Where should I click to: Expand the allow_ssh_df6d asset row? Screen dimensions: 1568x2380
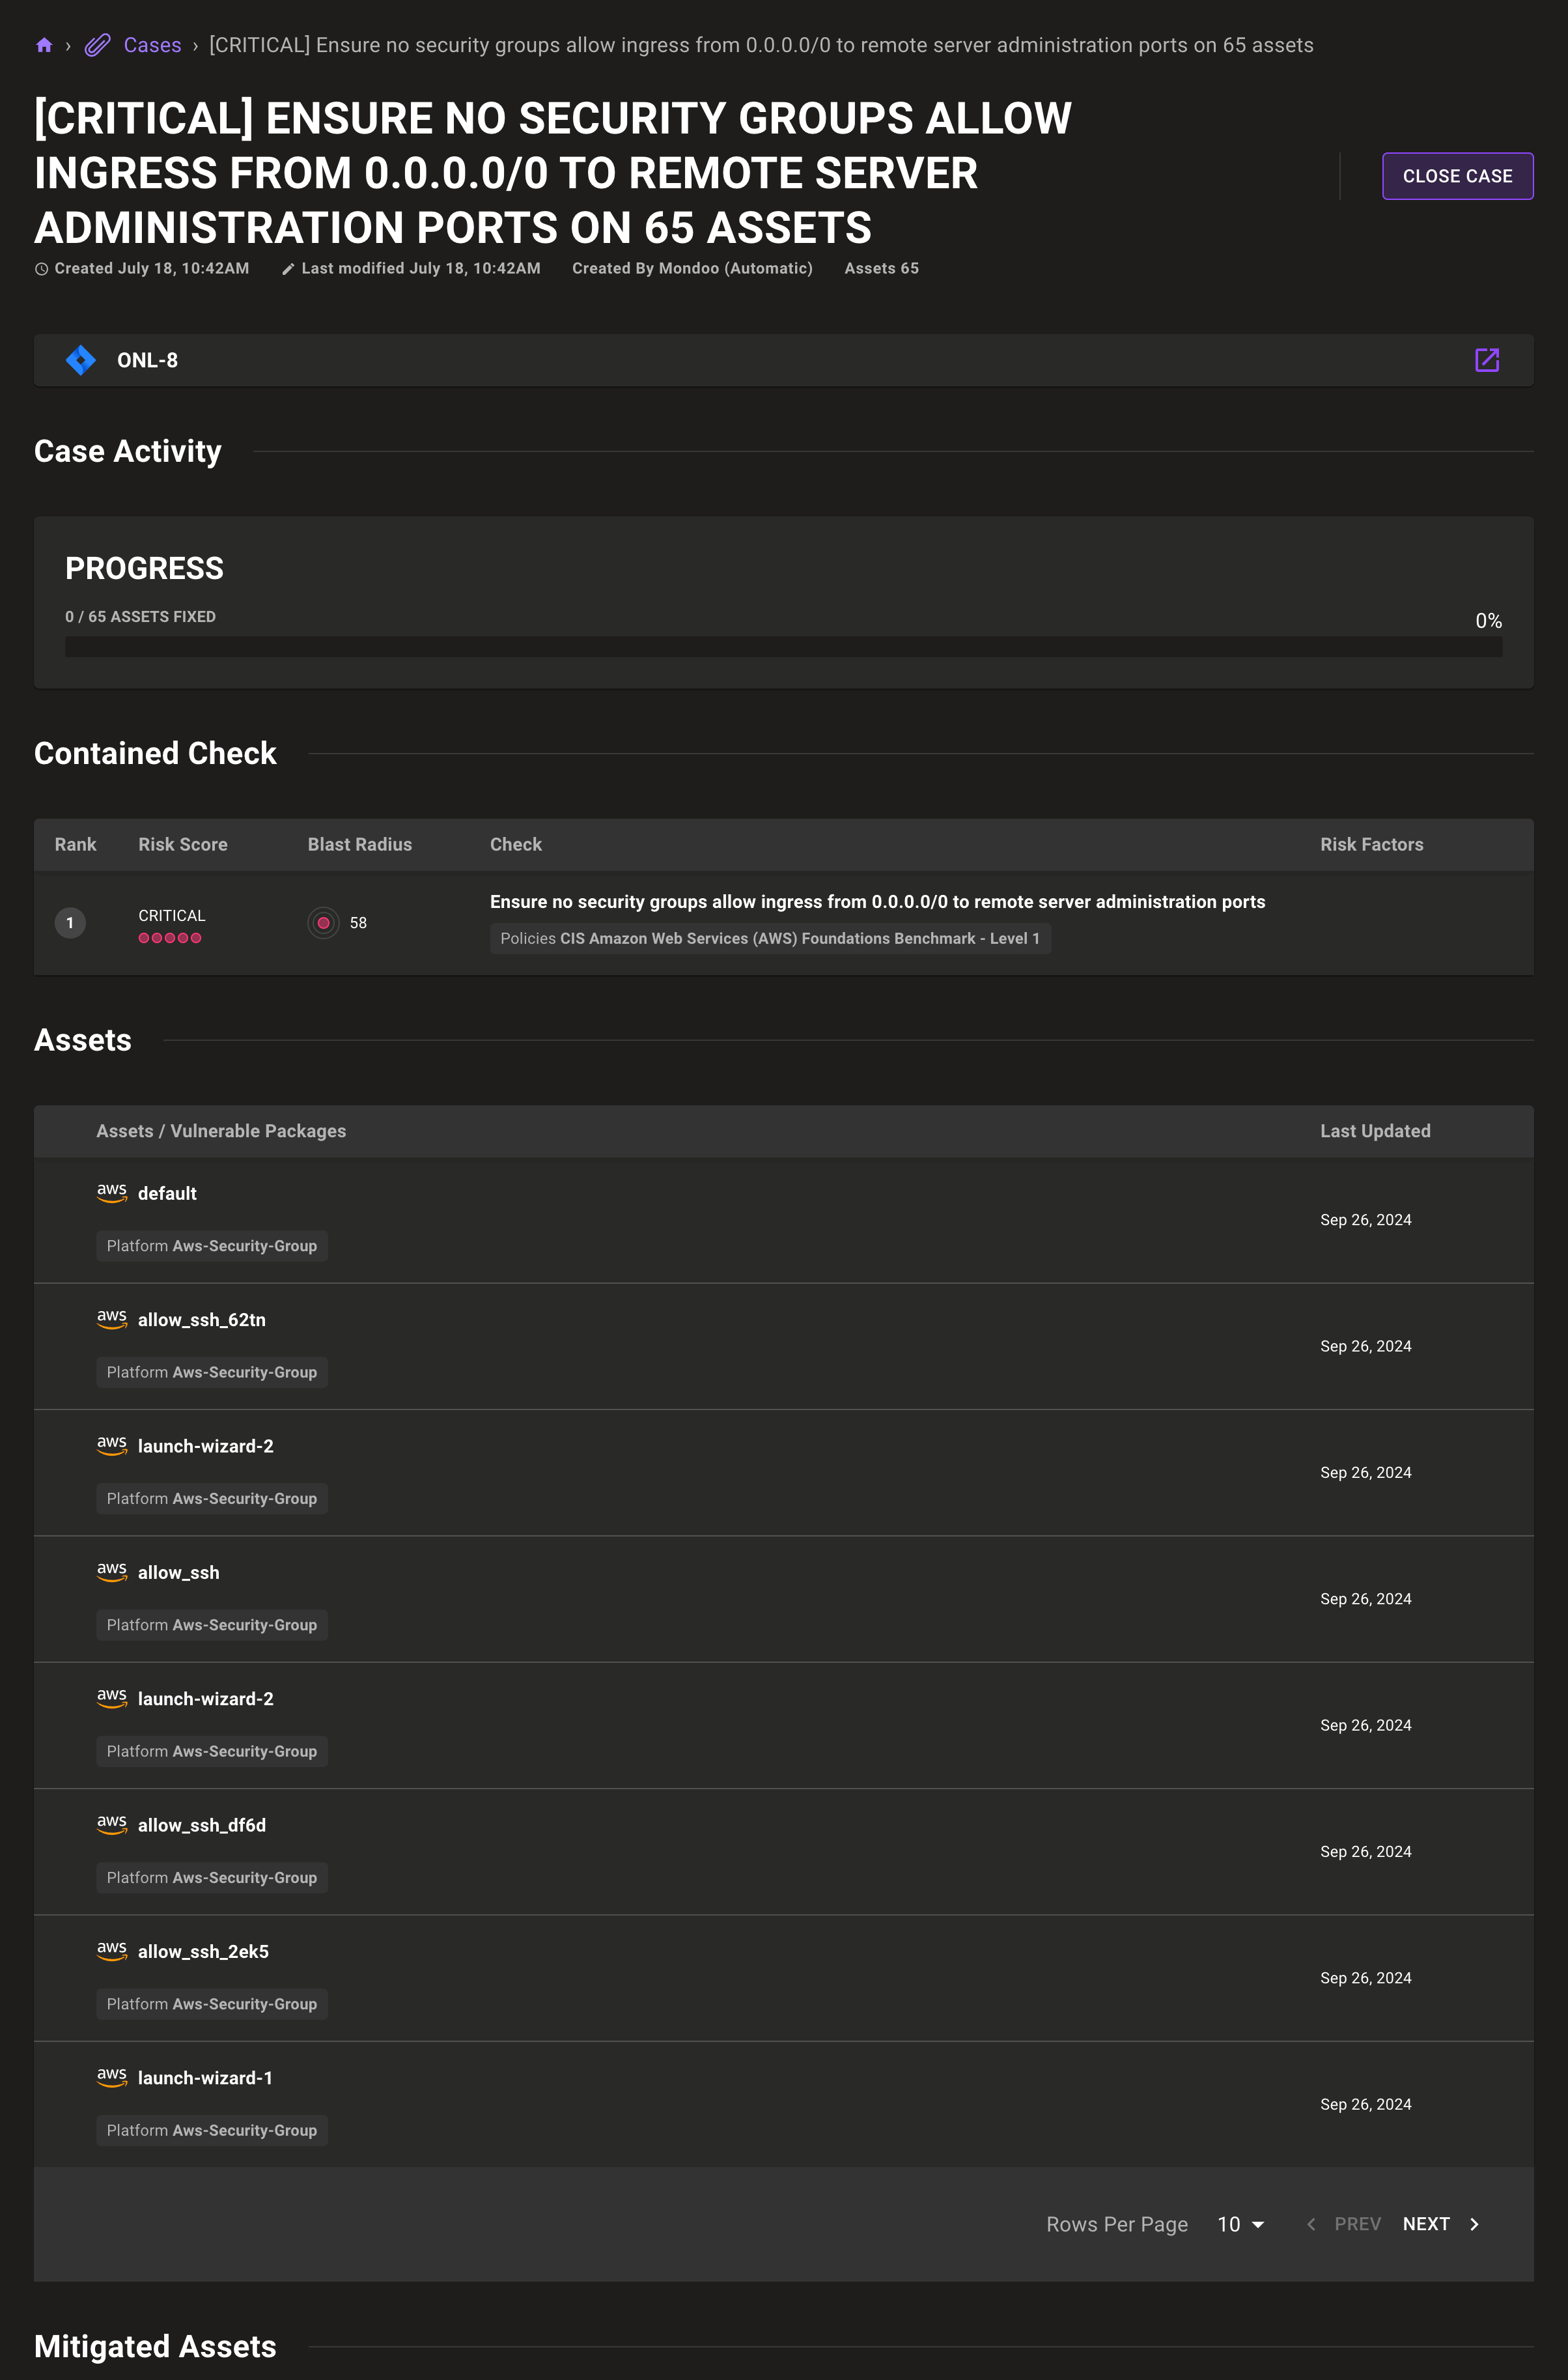pos(200,1825)
